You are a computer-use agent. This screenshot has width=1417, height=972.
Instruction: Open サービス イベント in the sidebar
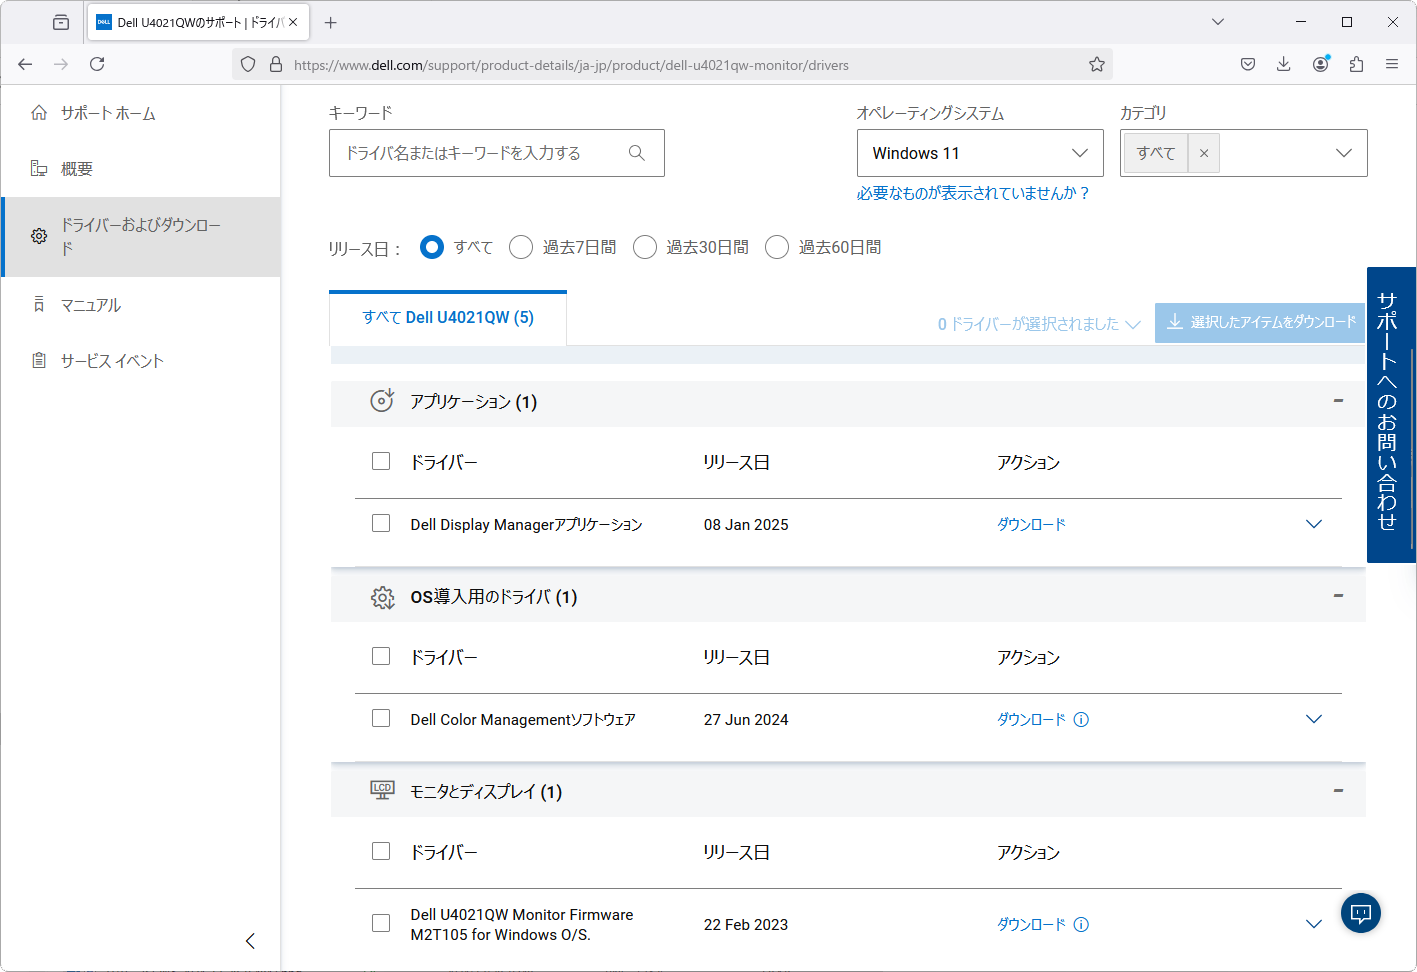point(112,361)
